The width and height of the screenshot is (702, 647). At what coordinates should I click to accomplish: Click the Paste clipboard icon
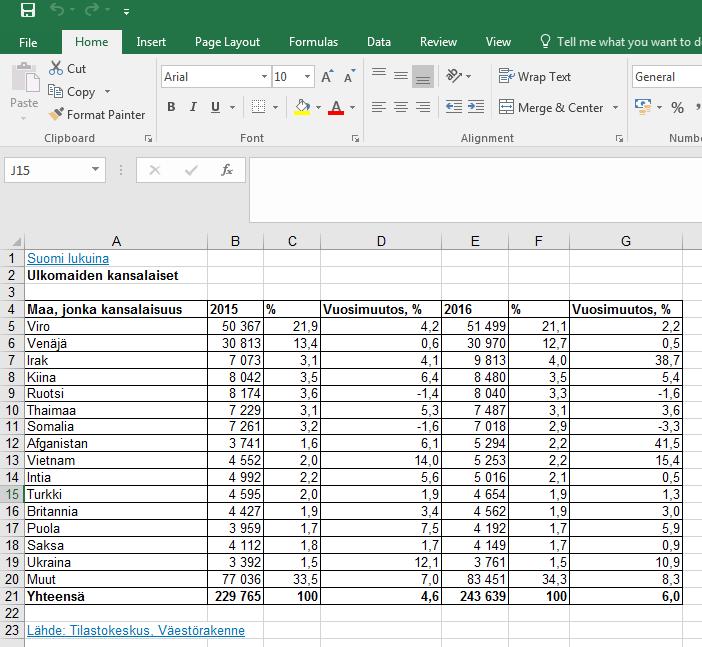tap(25, 78)
